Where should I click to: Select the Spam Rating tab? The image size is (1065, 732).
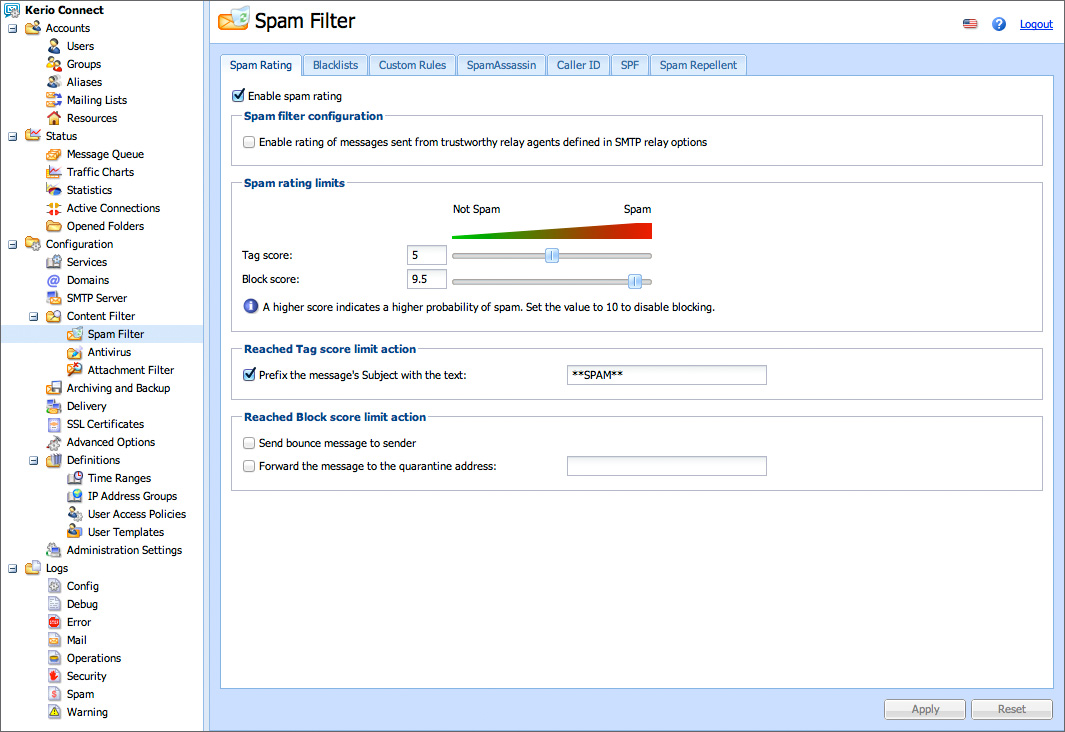[261, 65]
